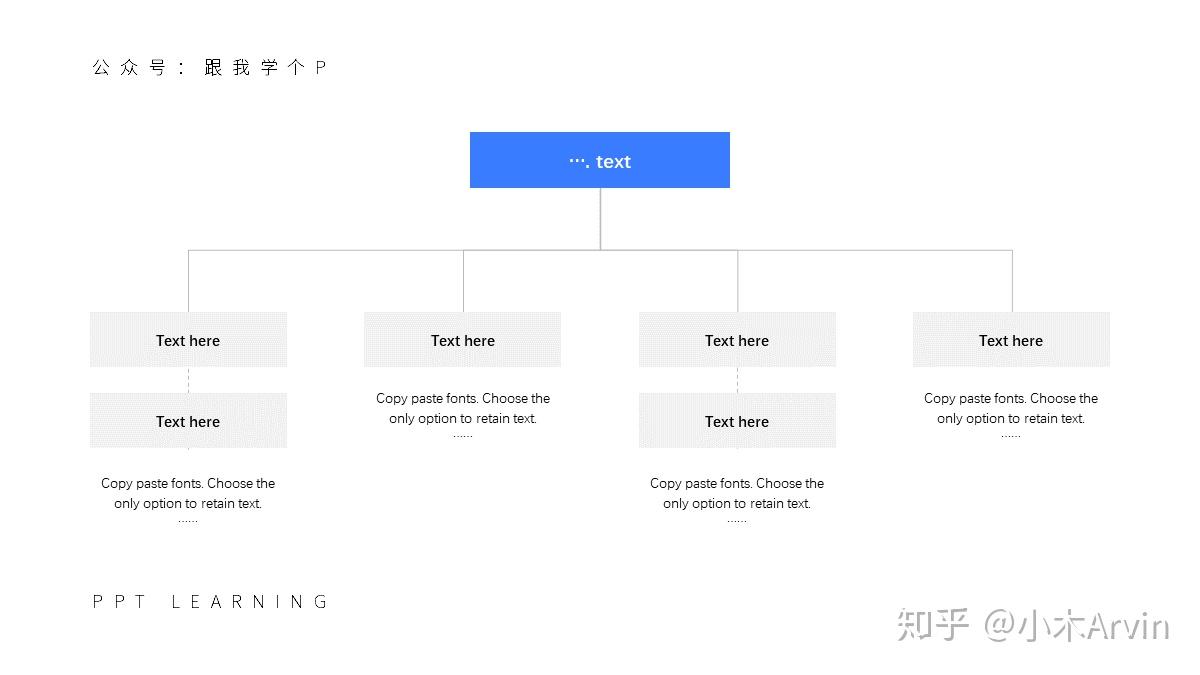The image size is (1200, 675).
Task: Click the paragraph text under the second column
Action: 463,408
